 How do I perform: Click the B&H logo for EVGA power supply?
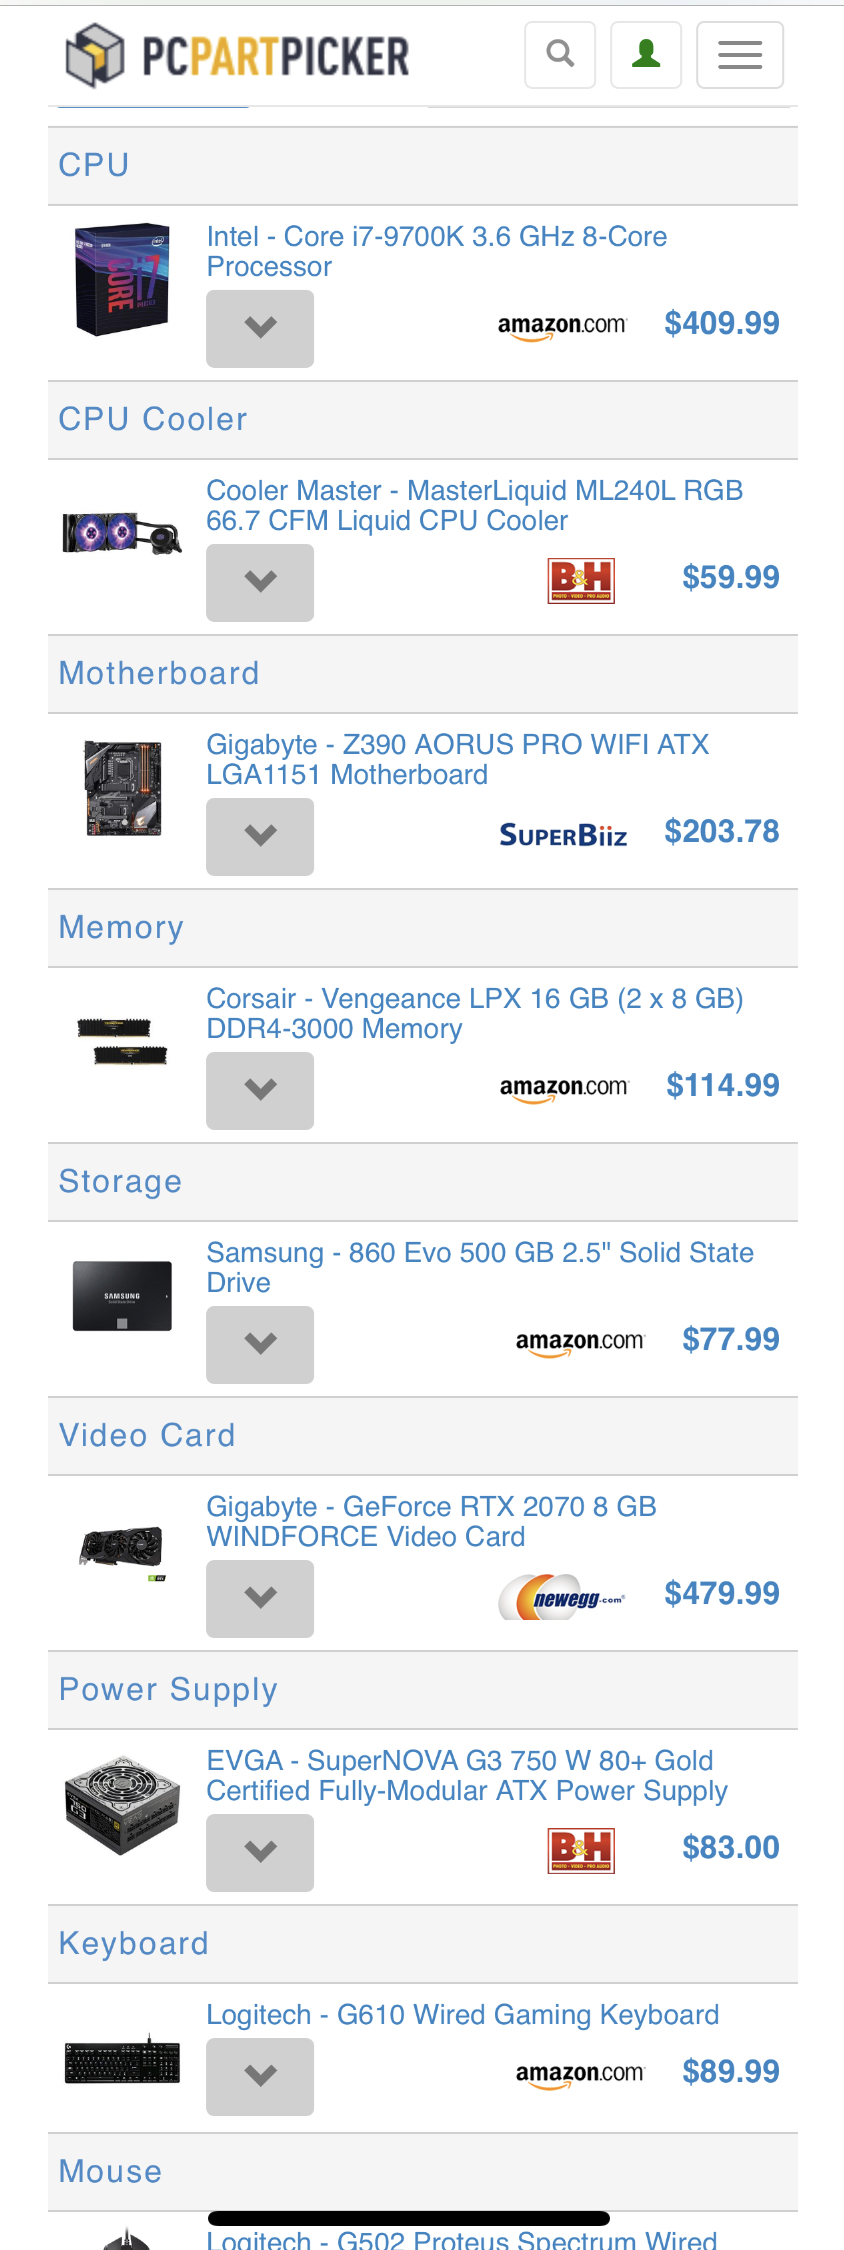pos(581,1850)
